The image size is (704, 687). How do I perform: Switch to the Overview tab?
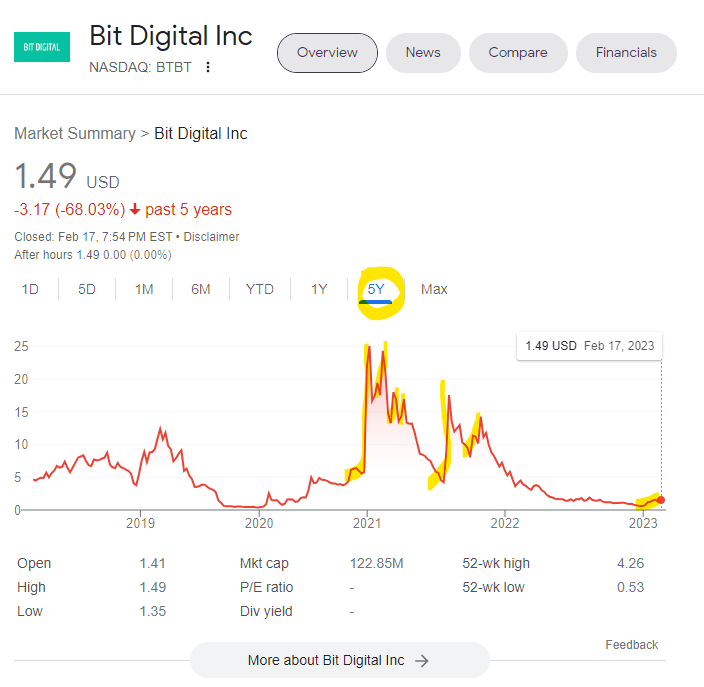coord(327,53)
